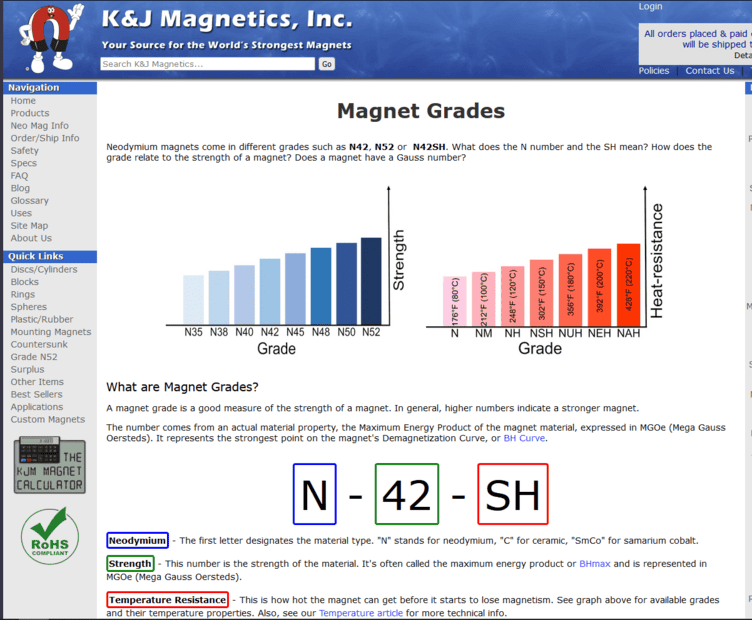Viewport: 752px width, 620px height.
Task: Go to Home in navigation
Action: coord(23,101)
